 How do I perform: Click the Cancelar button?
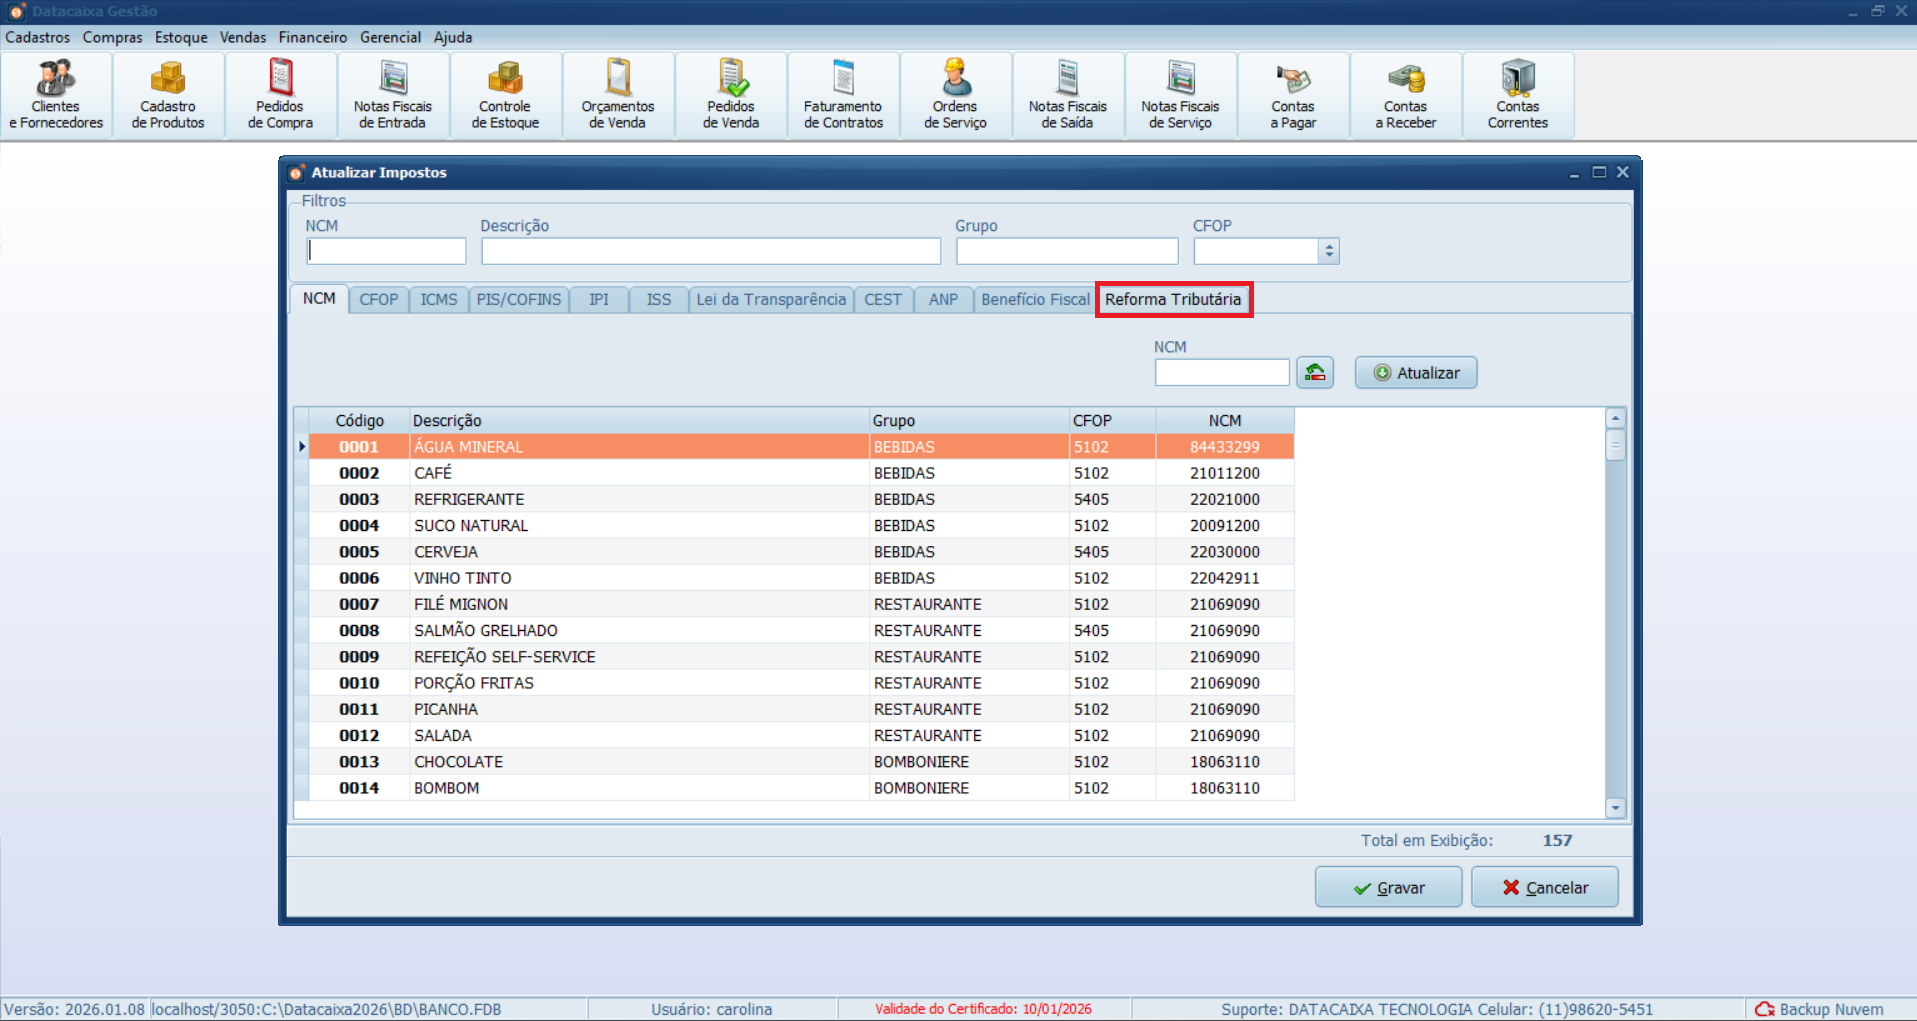(x=1544, y=887)
